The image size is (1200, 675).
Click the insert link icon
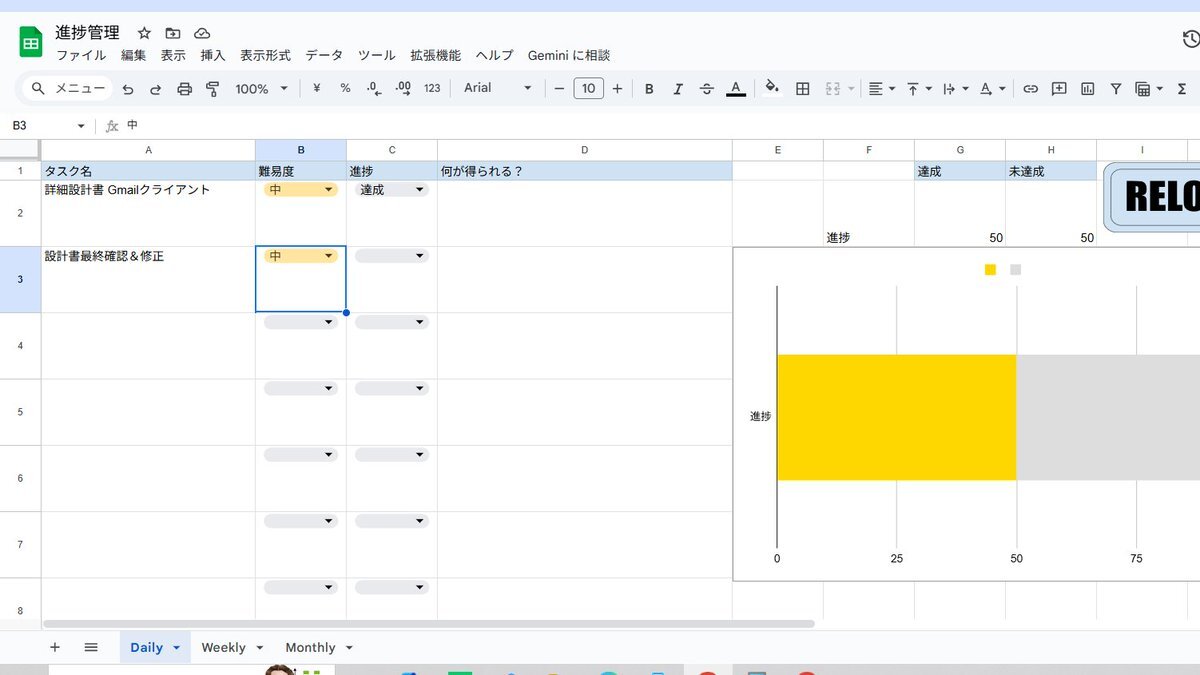pyautogui.click(x=1030, y=89)
